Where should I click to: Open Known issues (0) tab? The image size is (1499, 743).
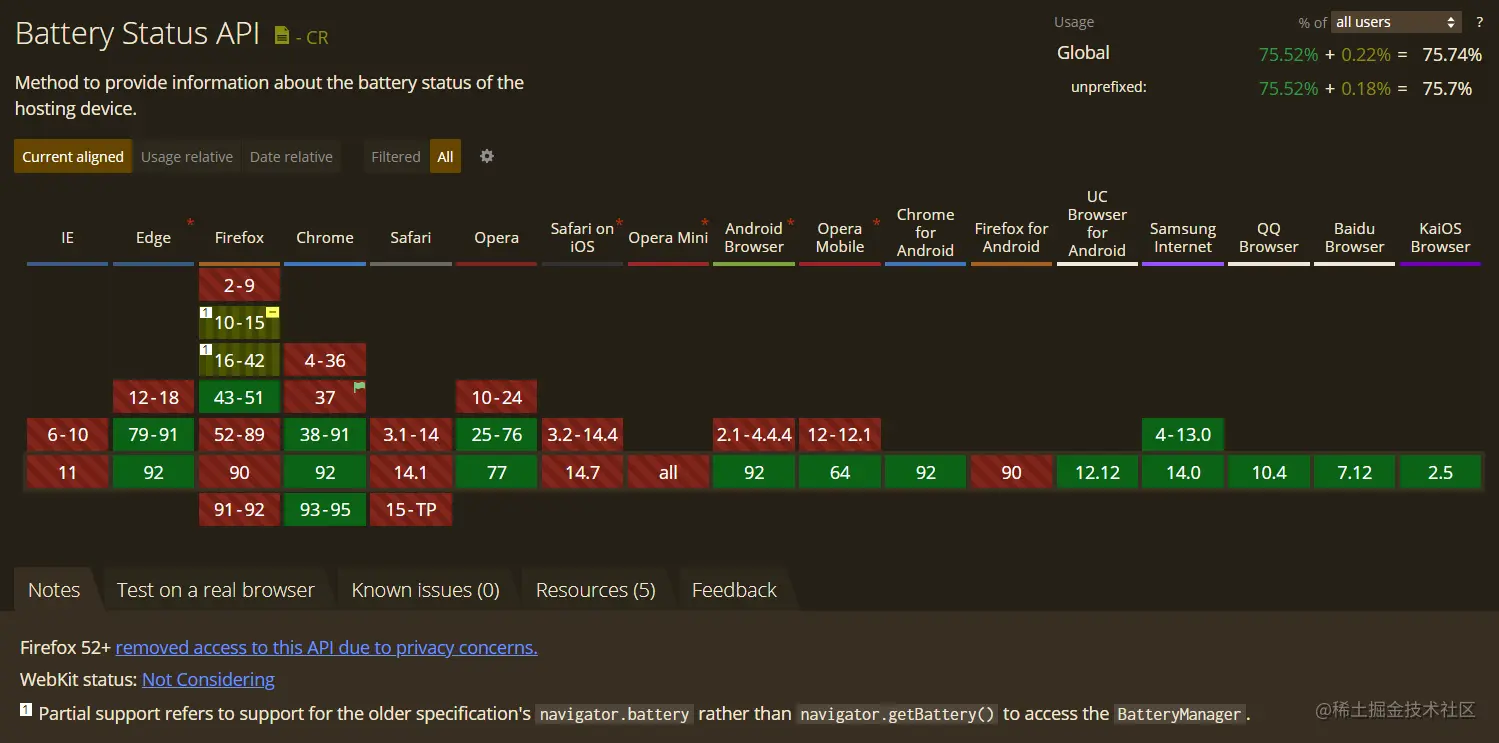(425, 590)
